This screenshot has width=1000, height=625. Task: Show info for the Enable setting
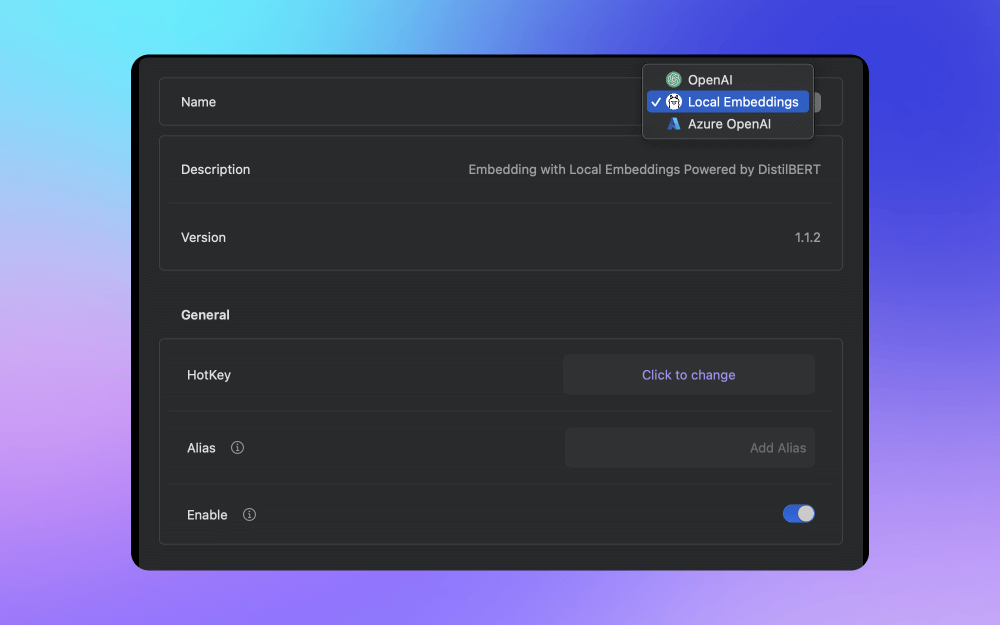[249, 515]
